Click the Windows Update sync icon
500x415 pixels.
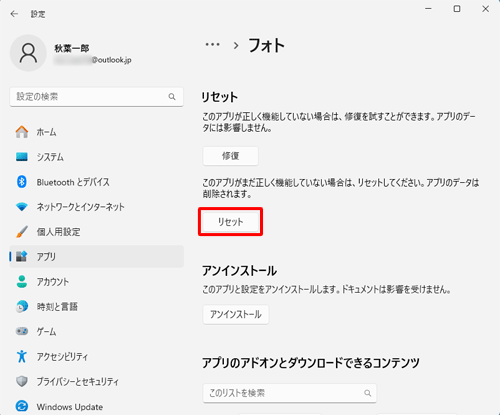(x=22, y=406)
